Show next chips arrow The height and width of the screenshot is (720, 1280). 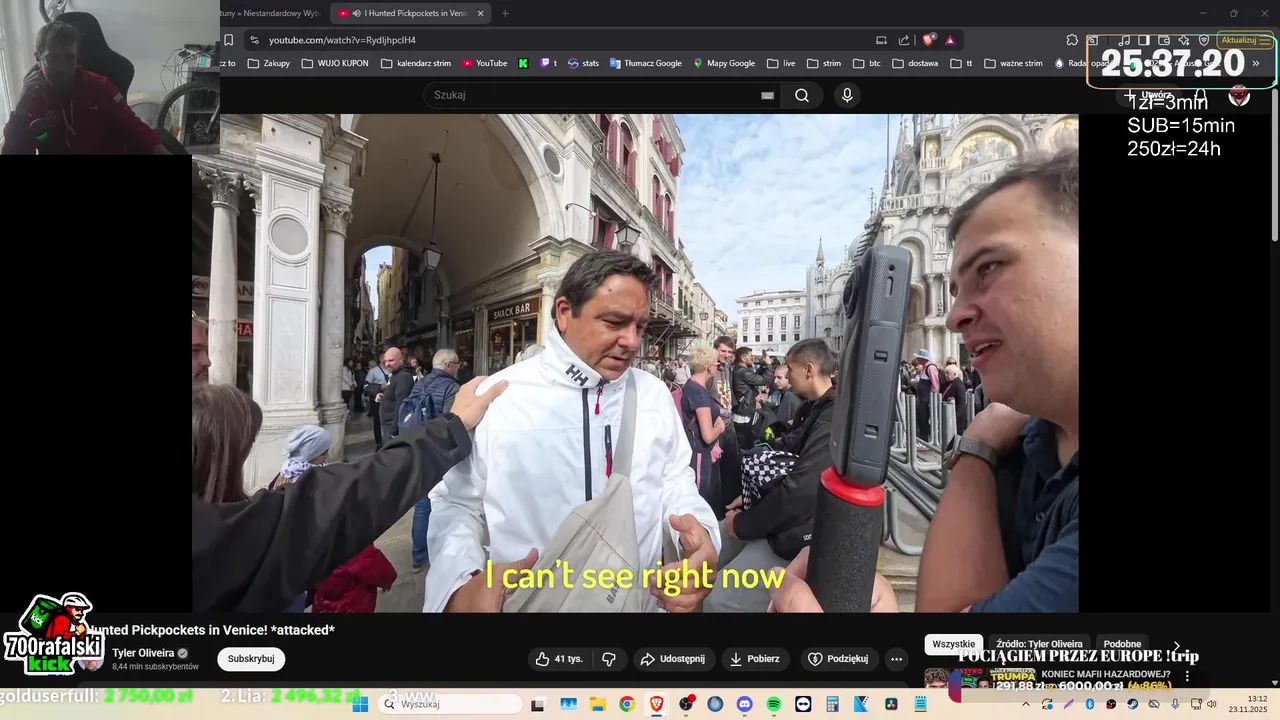point(1176,645)
